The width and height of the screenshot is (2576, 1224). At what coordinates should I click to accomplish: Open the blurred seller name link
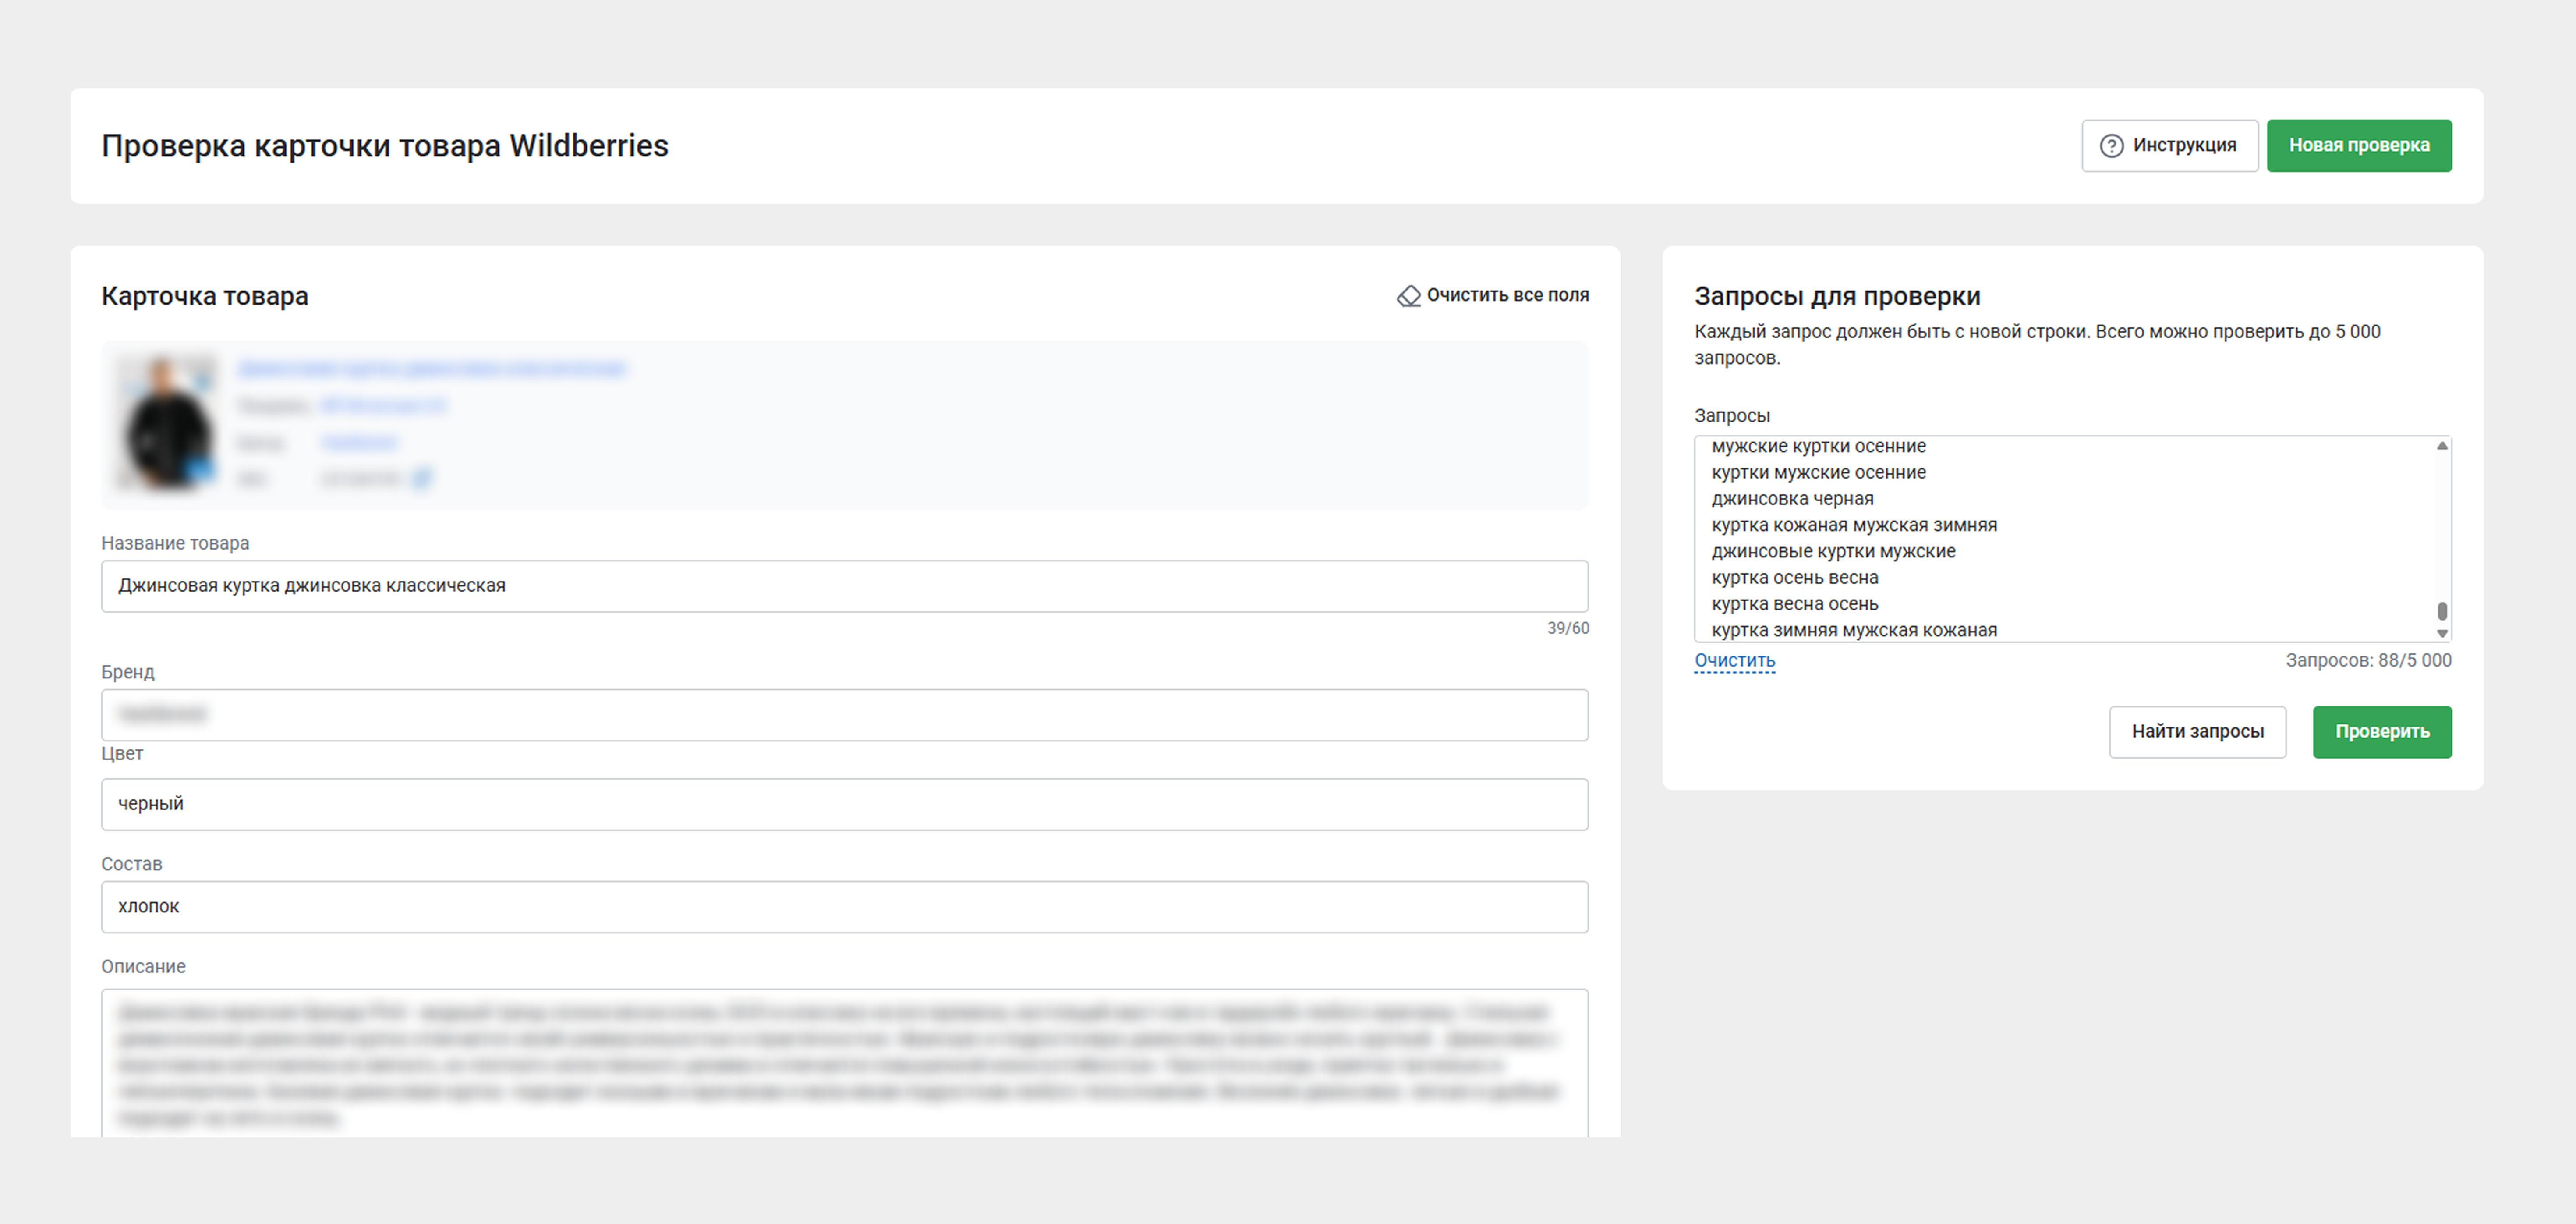pyautogui.click(x=384, y=406)
